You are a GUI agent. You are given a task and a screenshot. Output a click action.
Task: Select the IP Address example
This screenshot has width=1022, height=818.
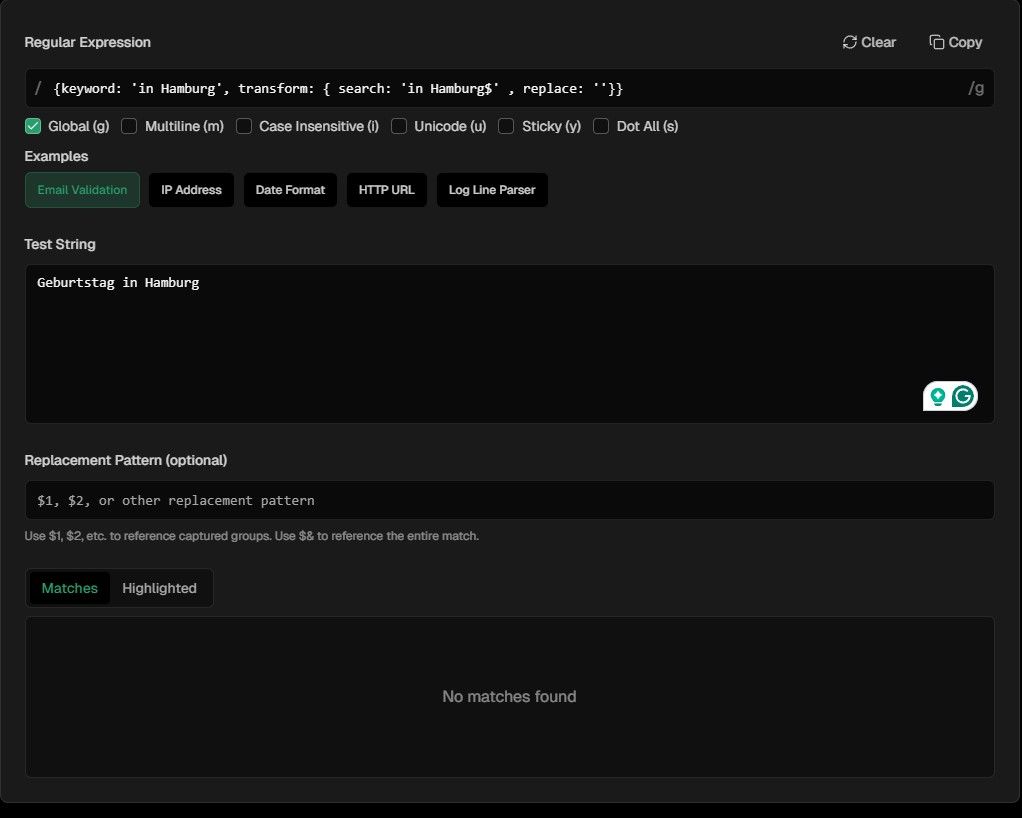tap(191, 190)
